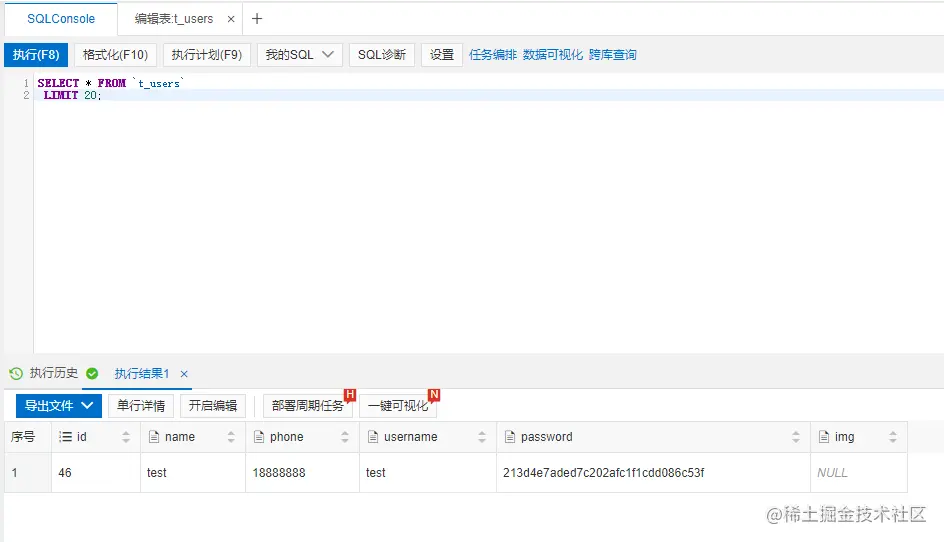Image resolution: width=944 pixels, height=542 pixels.
Task: Click the execution history clock icon
Action: click(16, 373)
